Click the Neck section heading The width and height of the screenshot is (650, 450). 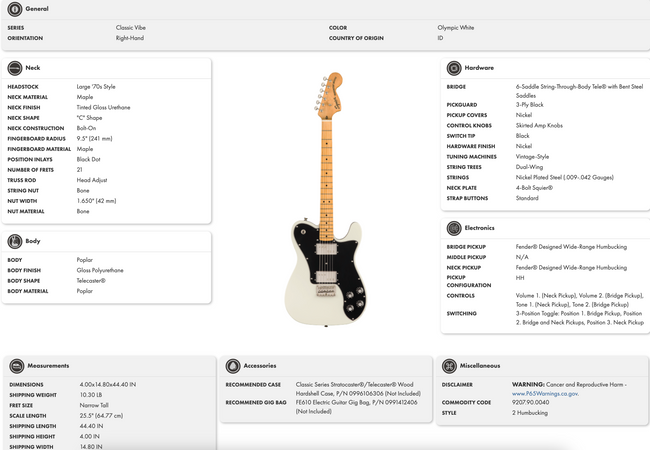(x=33, y=68)
